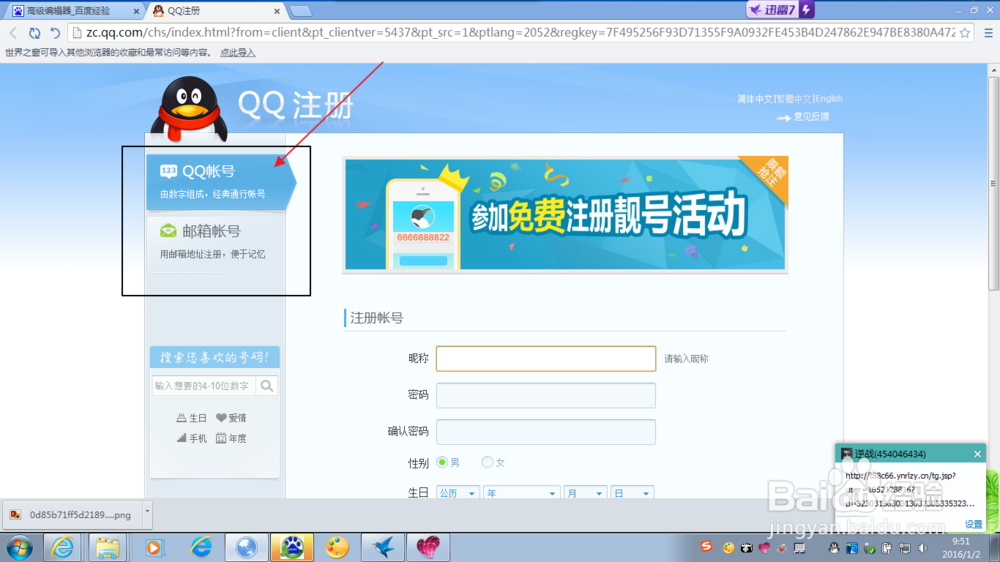Reload the page with the refresh icon
The width and height of the screenshot is (1000, 562).
click(34, 33)
